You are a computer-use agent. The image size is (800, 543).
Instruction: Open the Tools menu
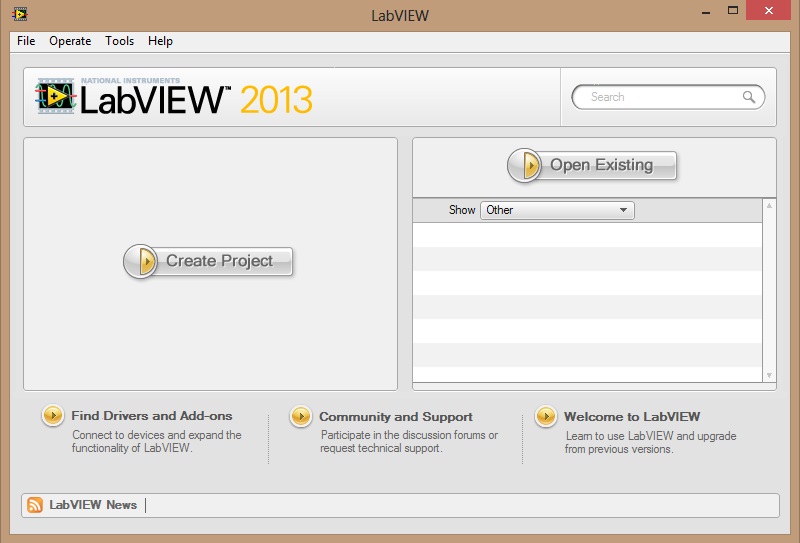click(119, 41)
